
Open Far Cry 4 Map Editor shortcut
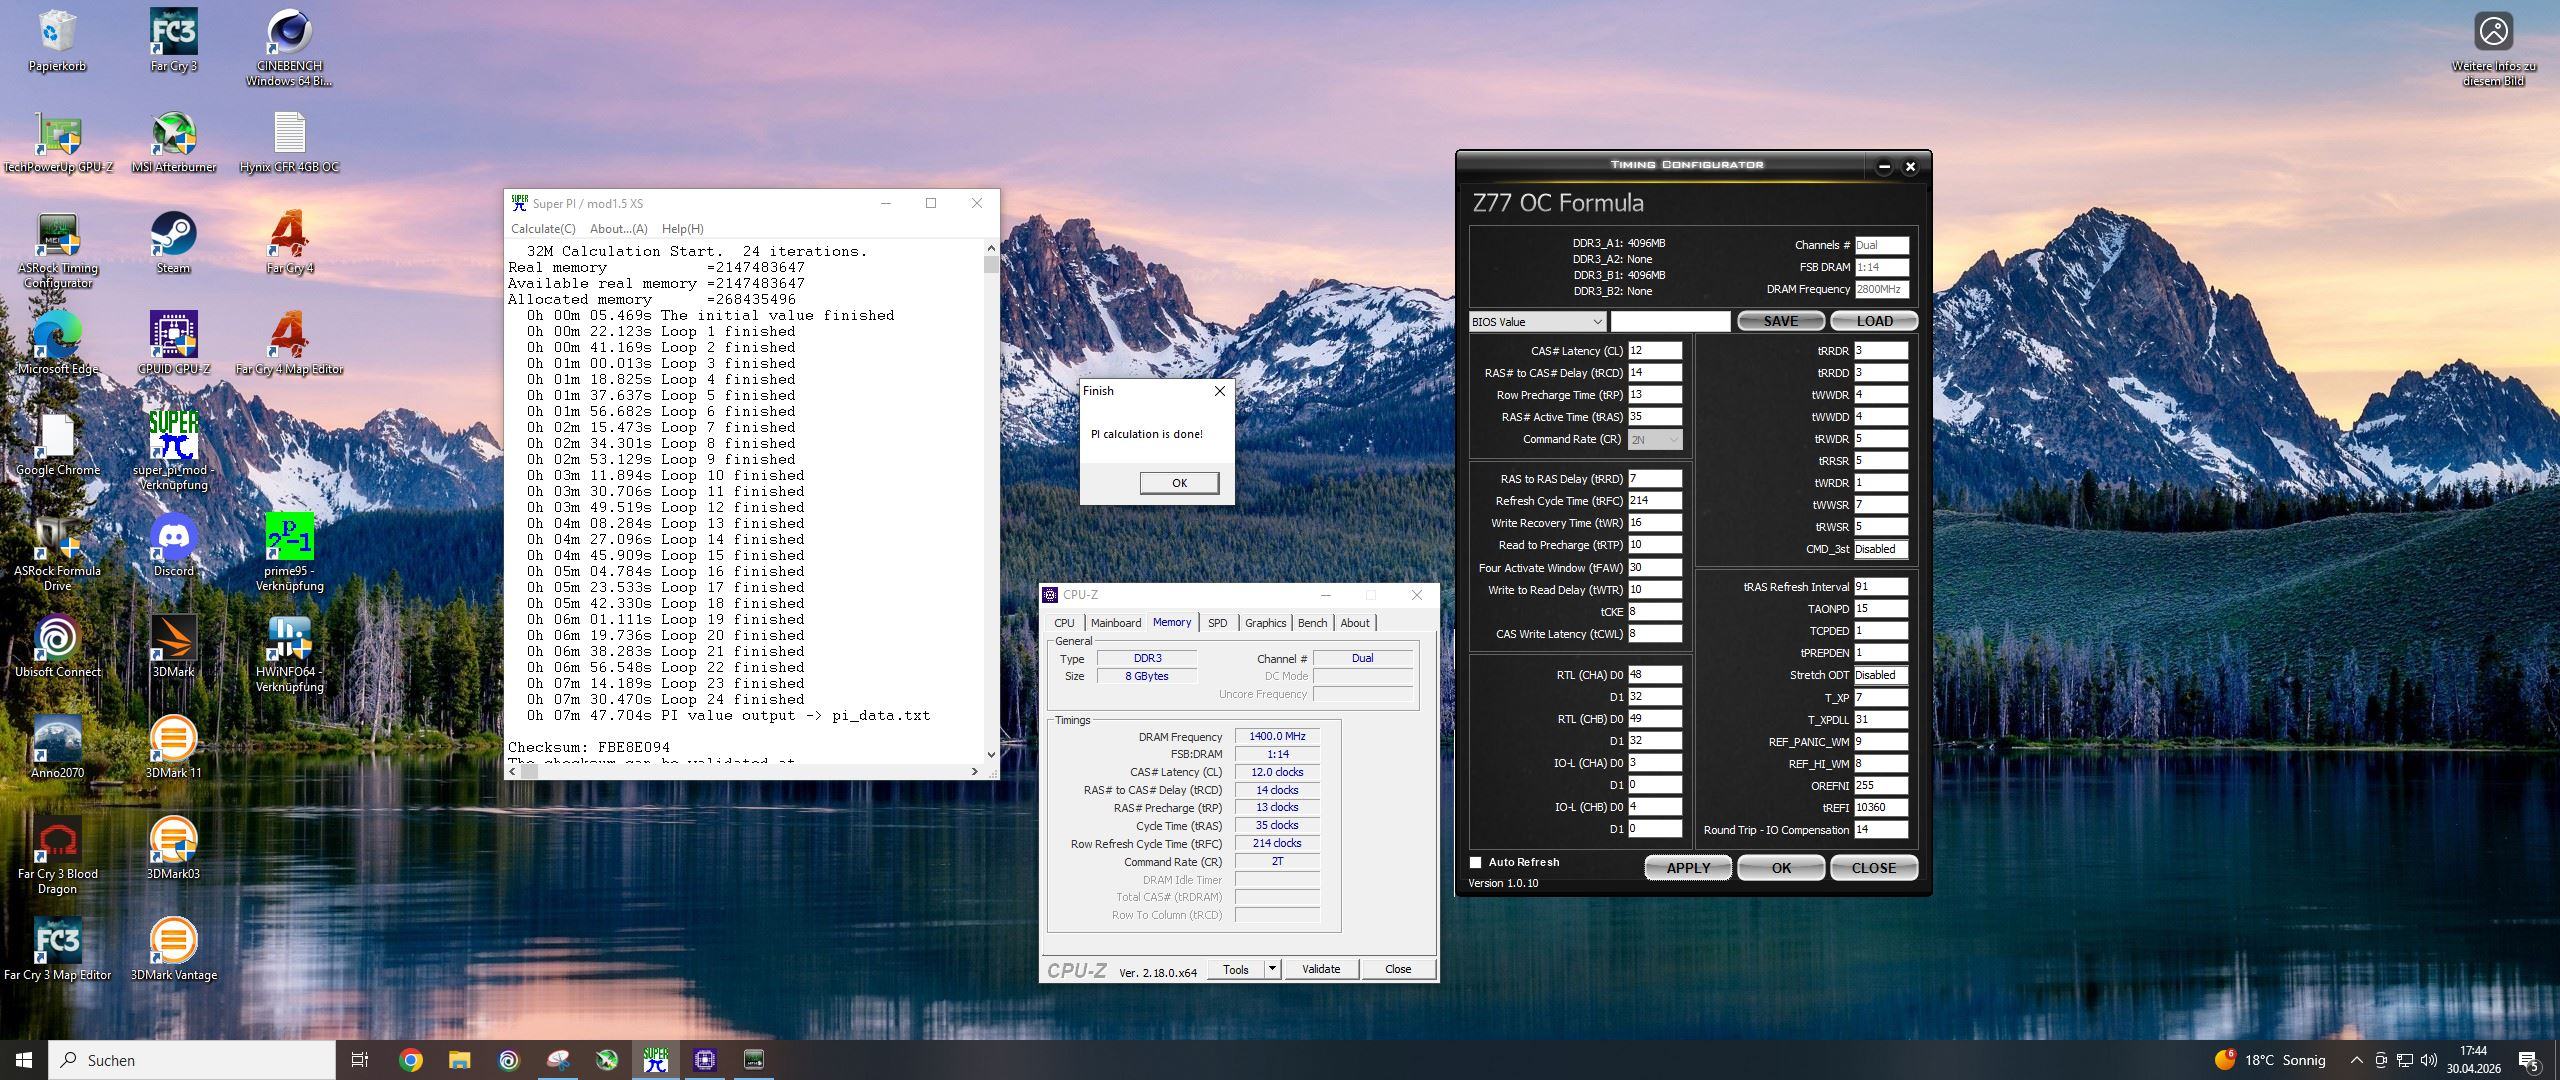click(x=289, y=343)
